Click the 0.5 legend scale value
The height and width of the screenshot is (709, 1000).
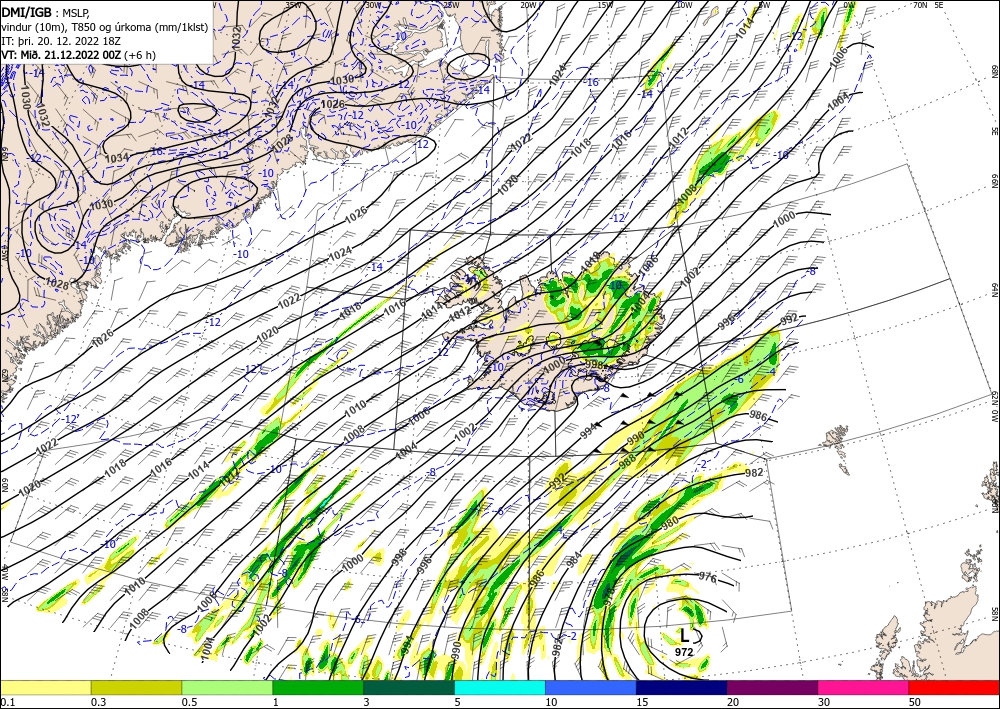(189, 702)
